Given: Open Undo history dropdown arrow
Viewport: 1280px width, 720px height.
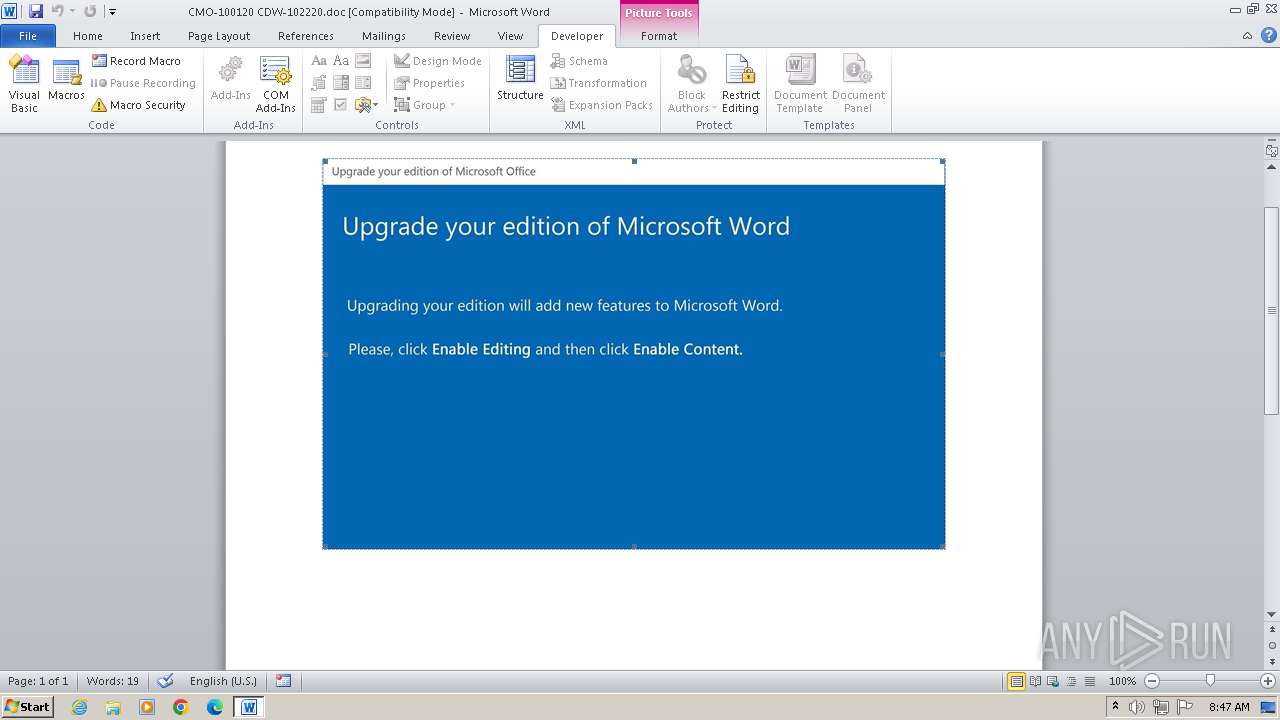Looking at the screenshot, I should pos(72,11).
